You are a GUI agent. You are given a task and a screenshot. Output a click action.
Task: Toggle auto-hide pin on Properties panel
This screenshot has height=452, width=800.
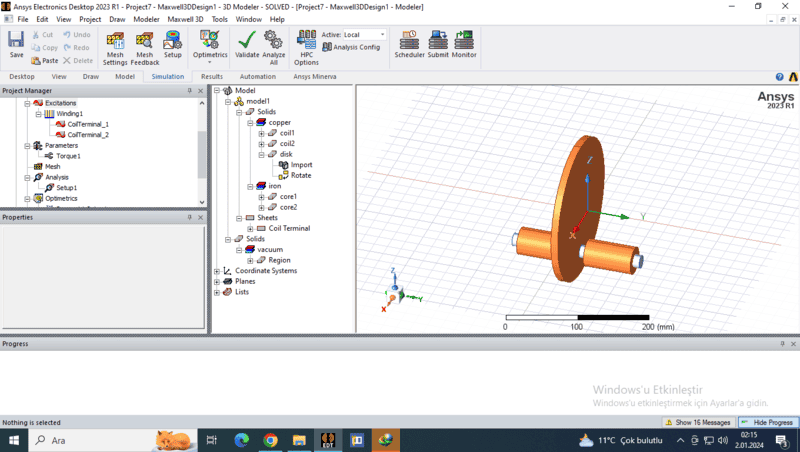tap(189, 217)
